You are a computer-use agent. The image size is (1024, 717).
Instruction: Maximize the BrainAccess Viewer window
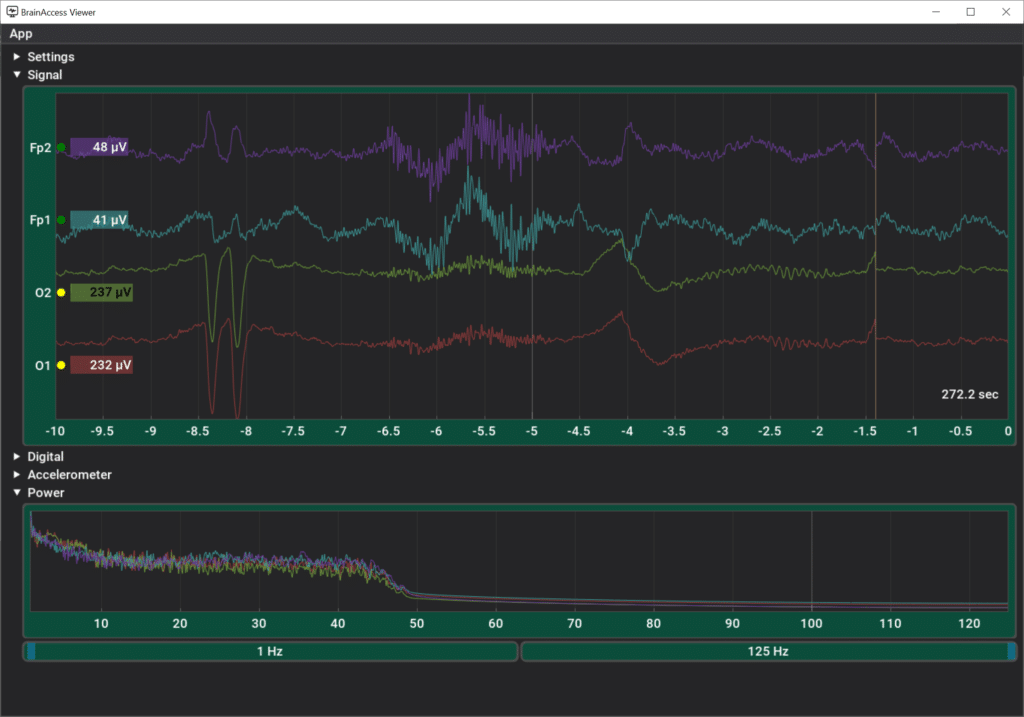tap(970, 12)
